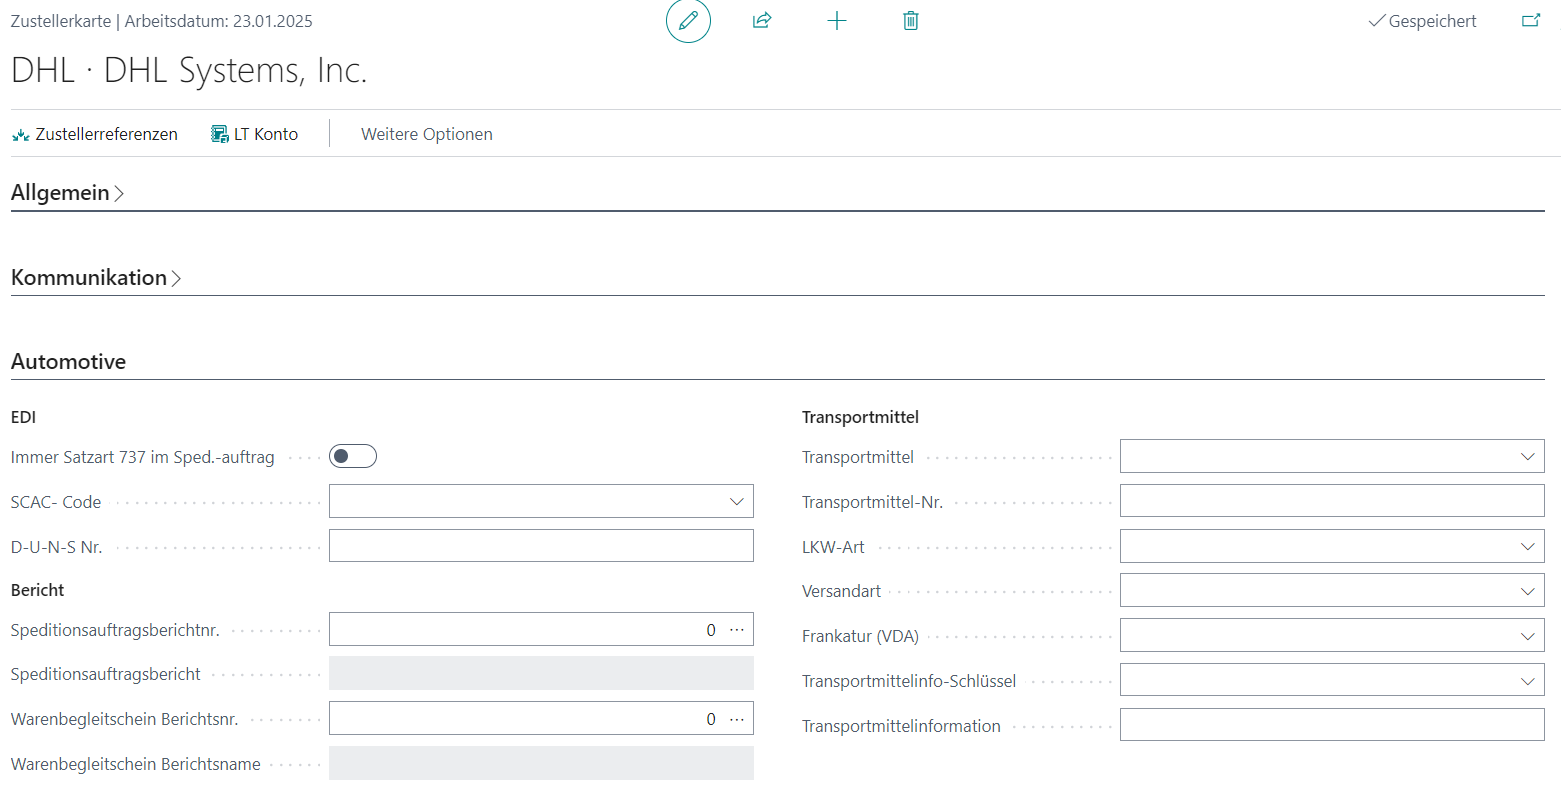Click the trash can delete icon
Viewport: 1561px width, 798px height.
[910, 21]
